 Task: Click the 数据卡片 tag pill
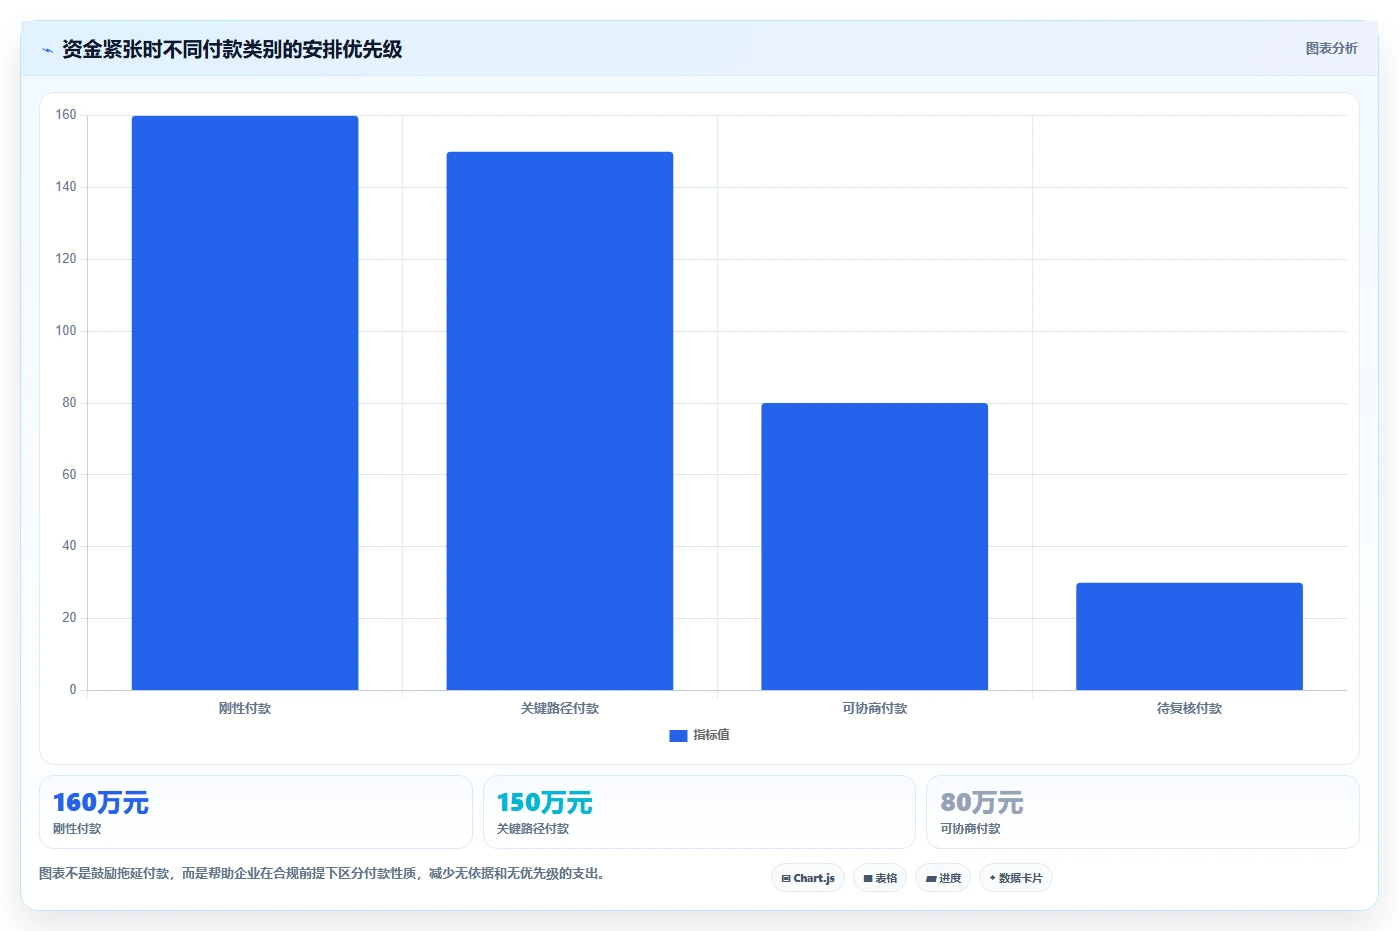(1016, 878)
